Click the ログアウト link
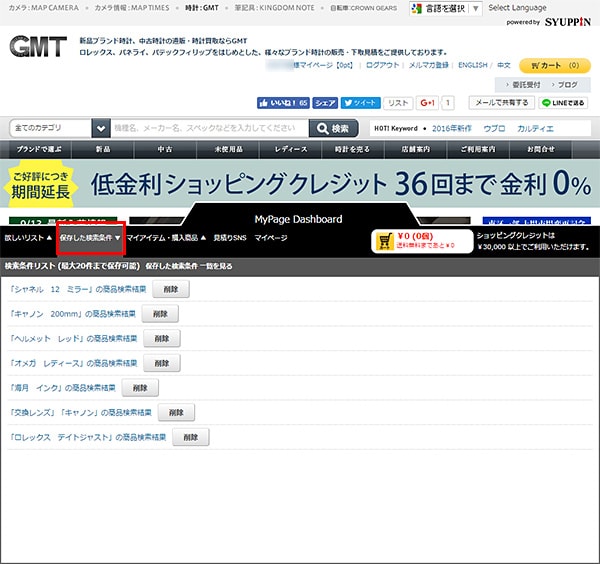Screen dimensions: 600x564 [x=382, y=65]
